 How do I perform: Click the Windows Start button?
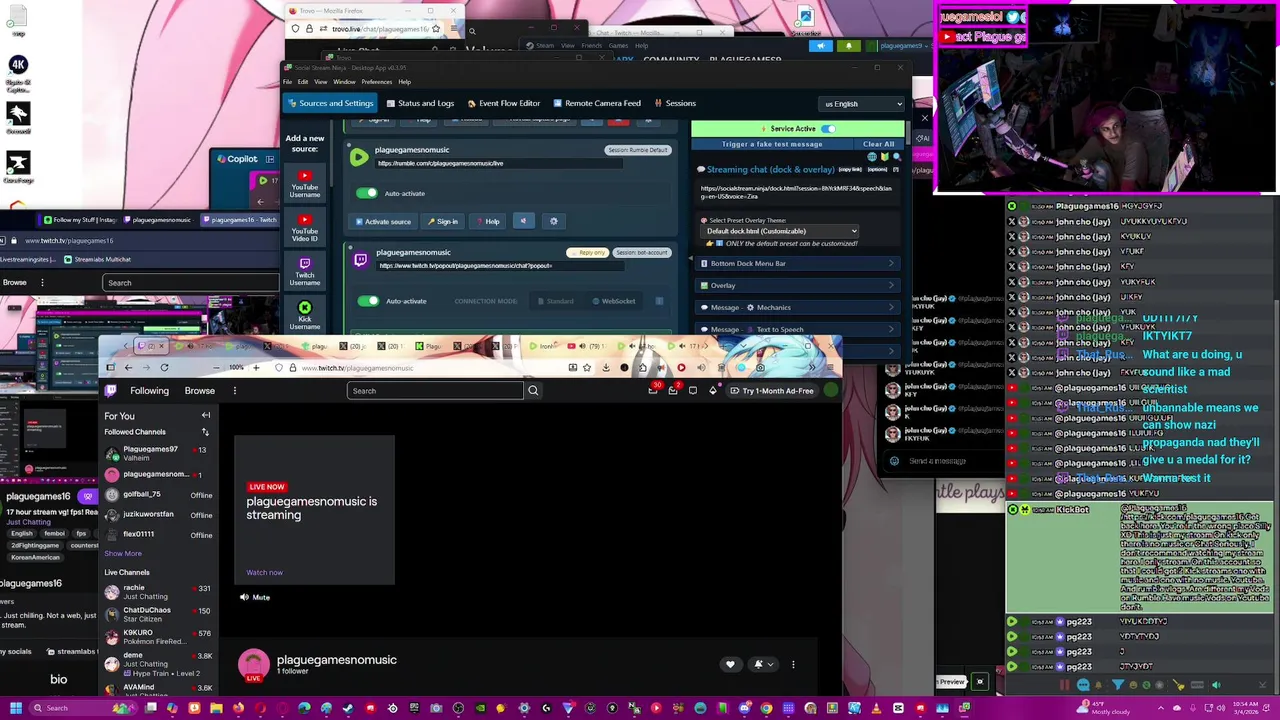pyautogui.click(x=15, y=708)
